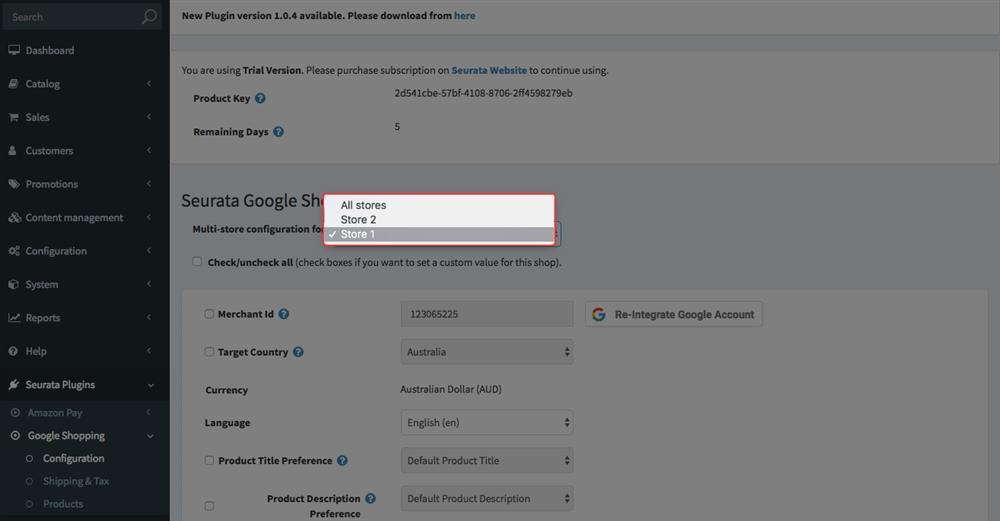Toggle the Check/uncheck all checkbox
The width and height of the screenshot is (1000, 521).
pyautogui.click(x=197, y=261)
